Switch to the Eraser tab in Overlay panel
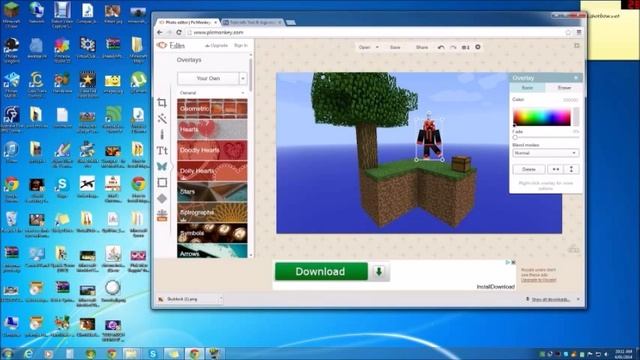Image resolution: width=640 pixels, height=360 pixels. coord(564,88)
